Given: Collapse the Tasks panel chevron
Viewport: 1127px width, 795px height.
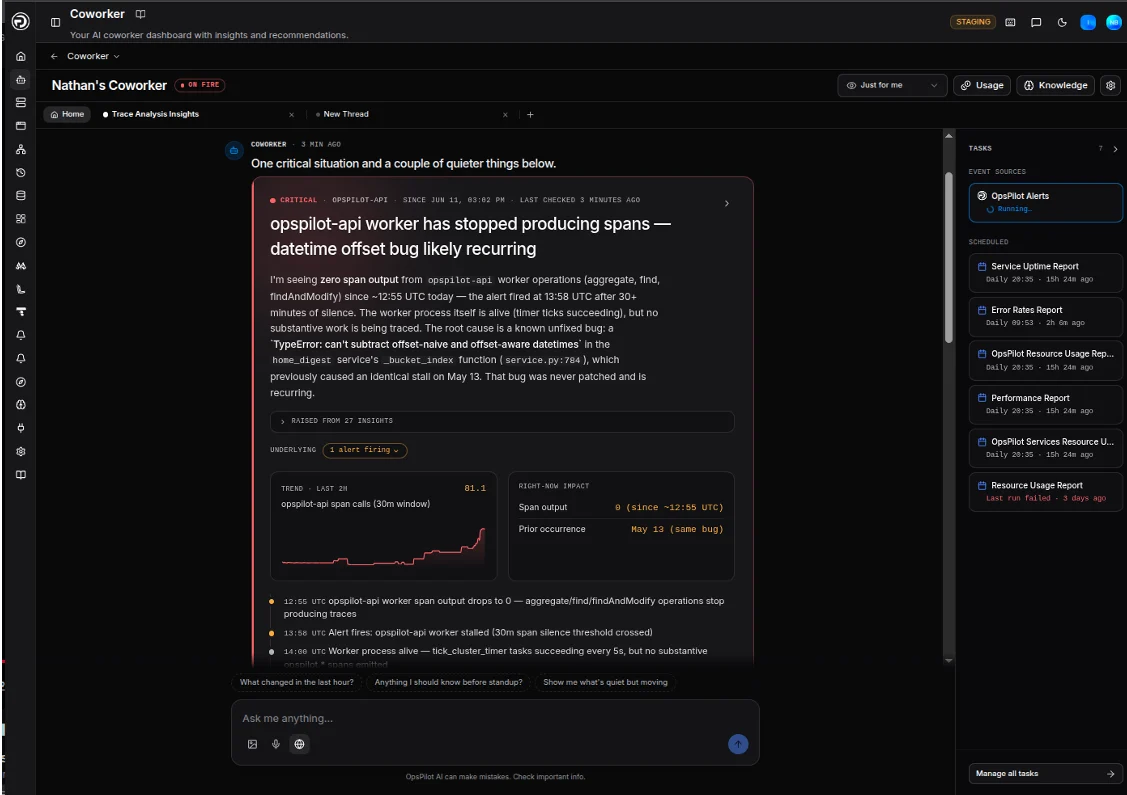Looking at the screenshot, I should pyautogui.click(x=1115, y=149).
